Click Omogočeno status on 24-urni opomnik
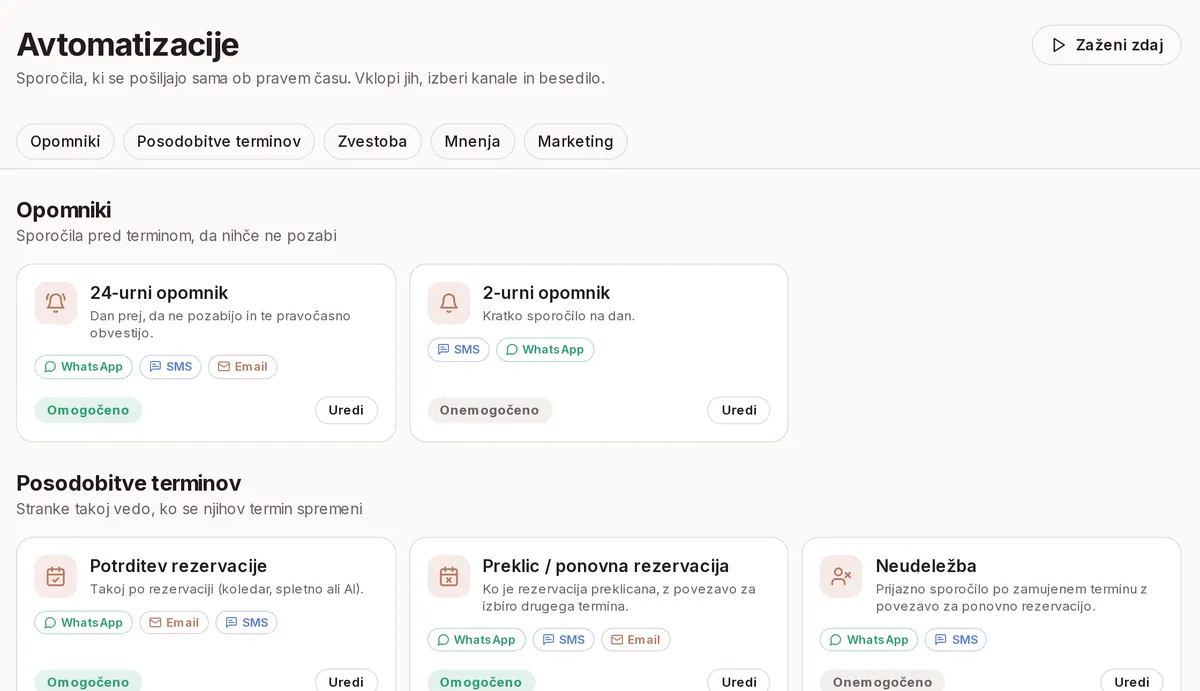This screenshot has width=1200, height=691. pyautogui.click(x=88, y=410)
